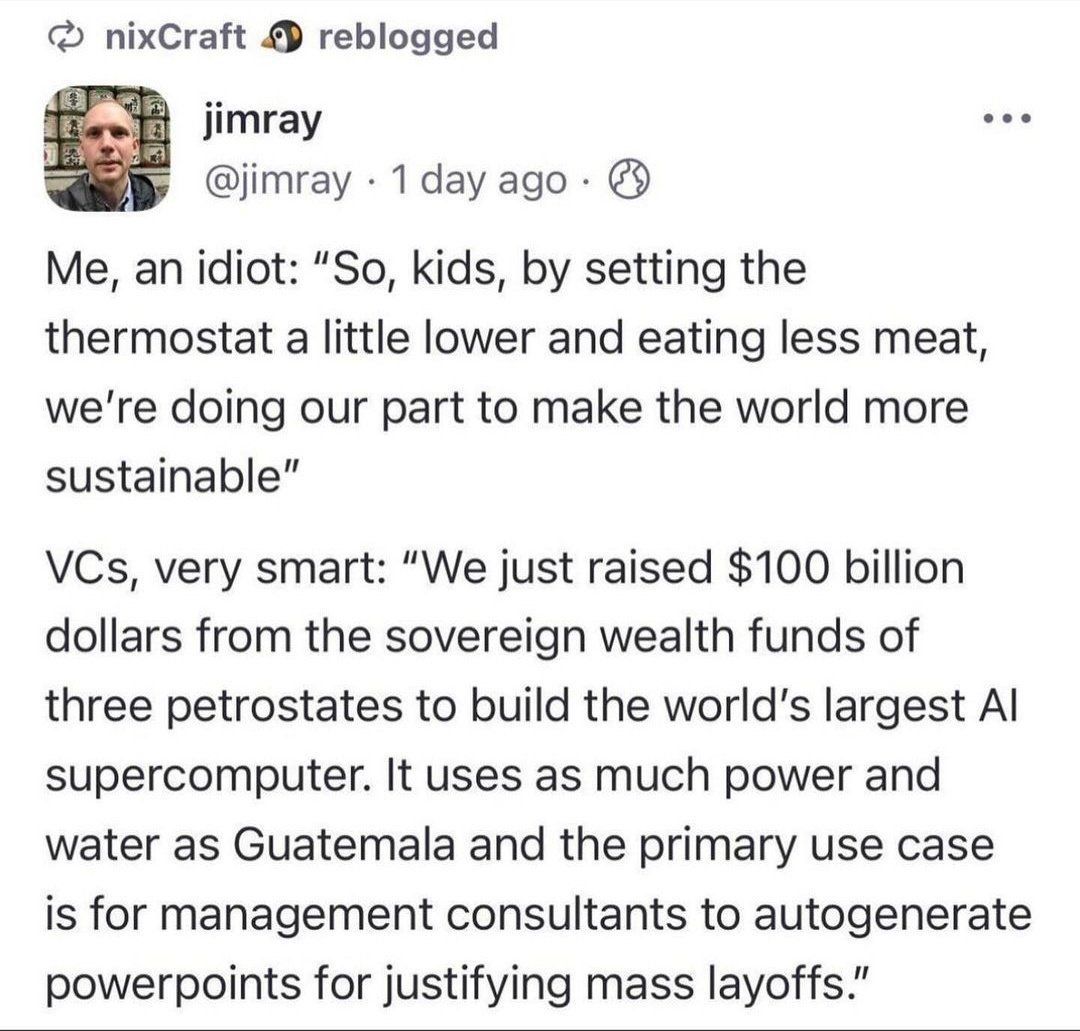Click the globe public visibility icon
1080x1031 pixels.
628,180
